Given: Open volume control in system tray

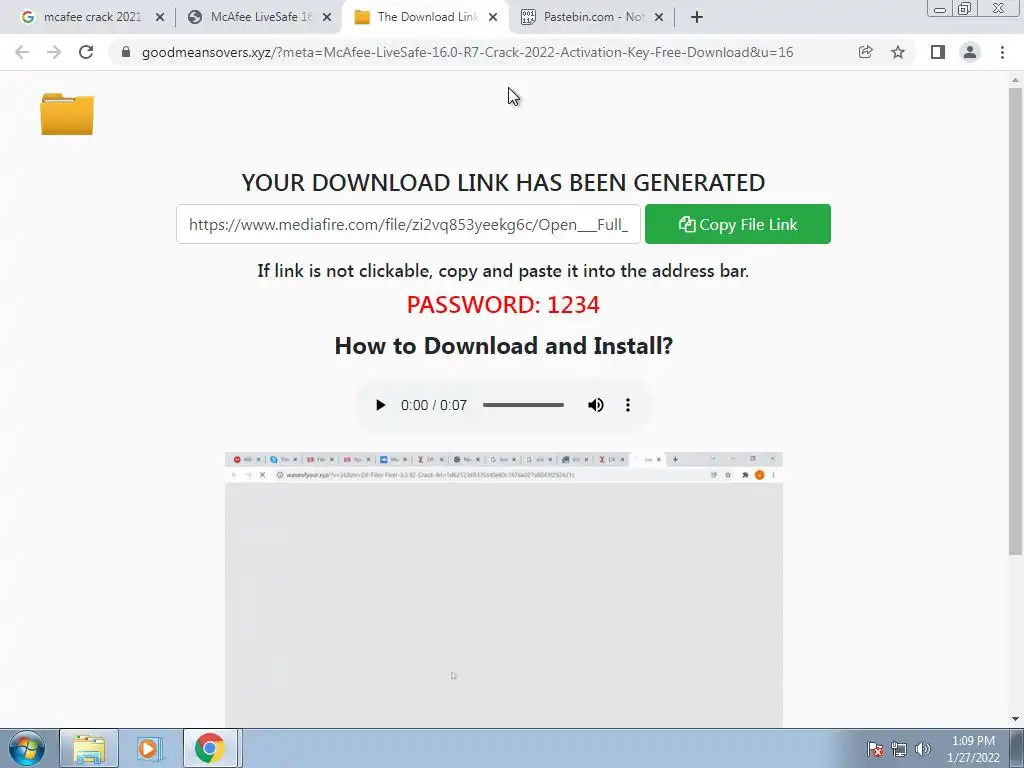Looking at the screenshot, I should click(922, 749).
